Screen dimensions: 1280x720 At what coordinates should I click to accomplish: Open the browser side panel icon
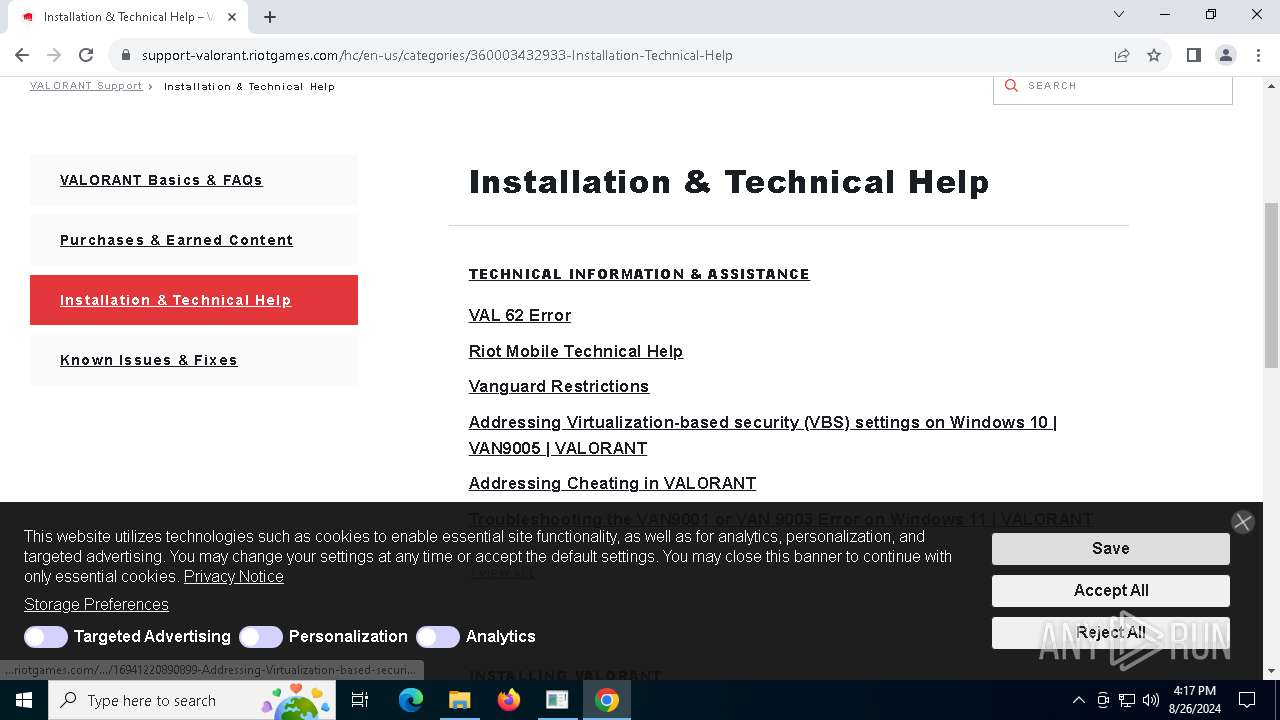pos(1193,55)
